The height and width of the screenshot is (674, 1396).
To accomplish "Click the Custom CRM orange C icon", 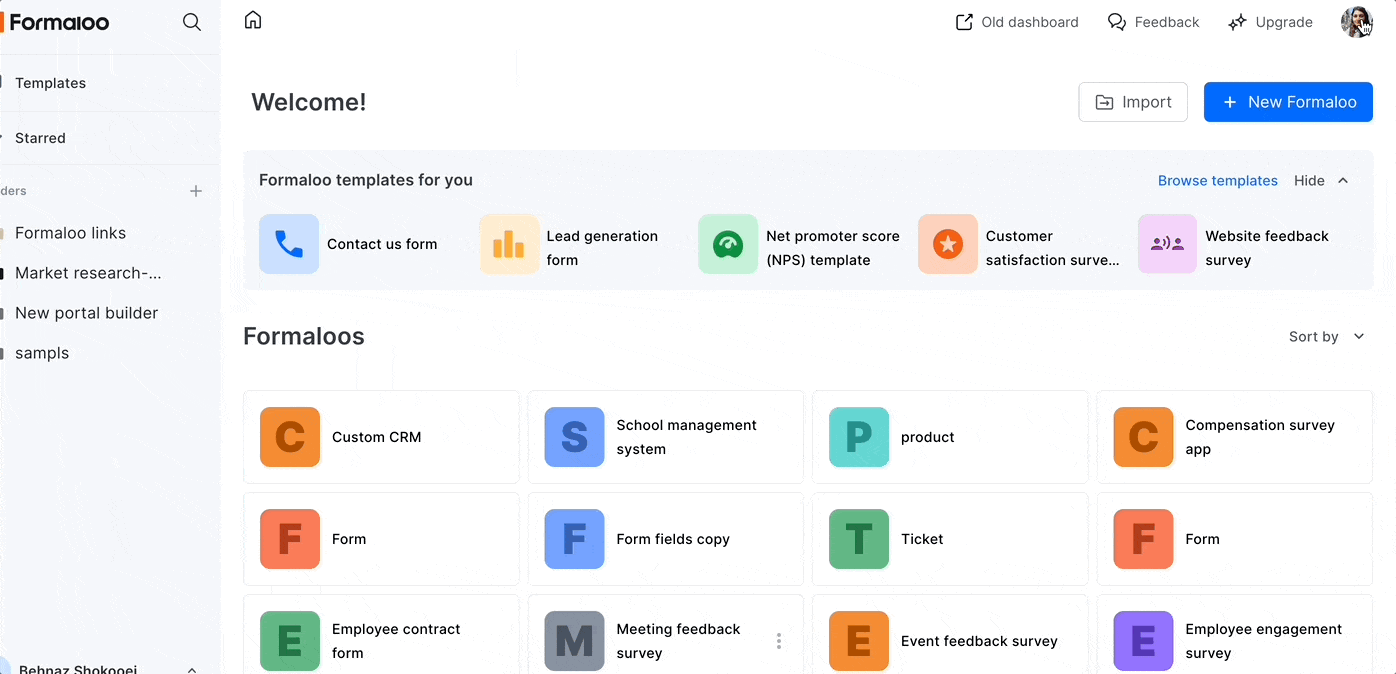I will click(x=290, y=437).
